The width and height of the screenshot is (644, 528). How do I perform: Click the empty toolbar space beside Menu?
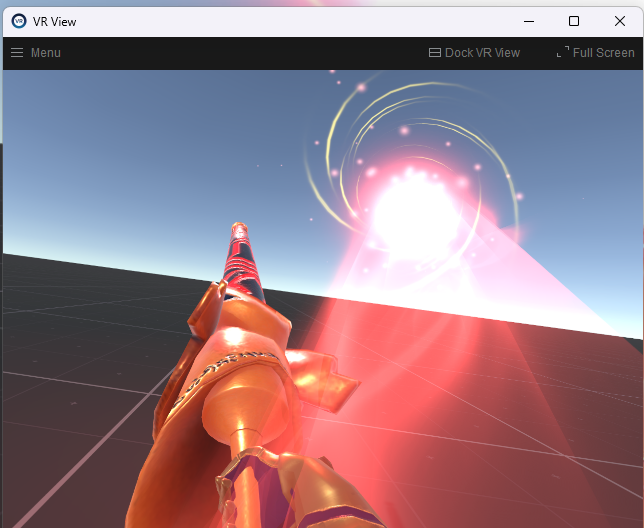click(240, 53)
